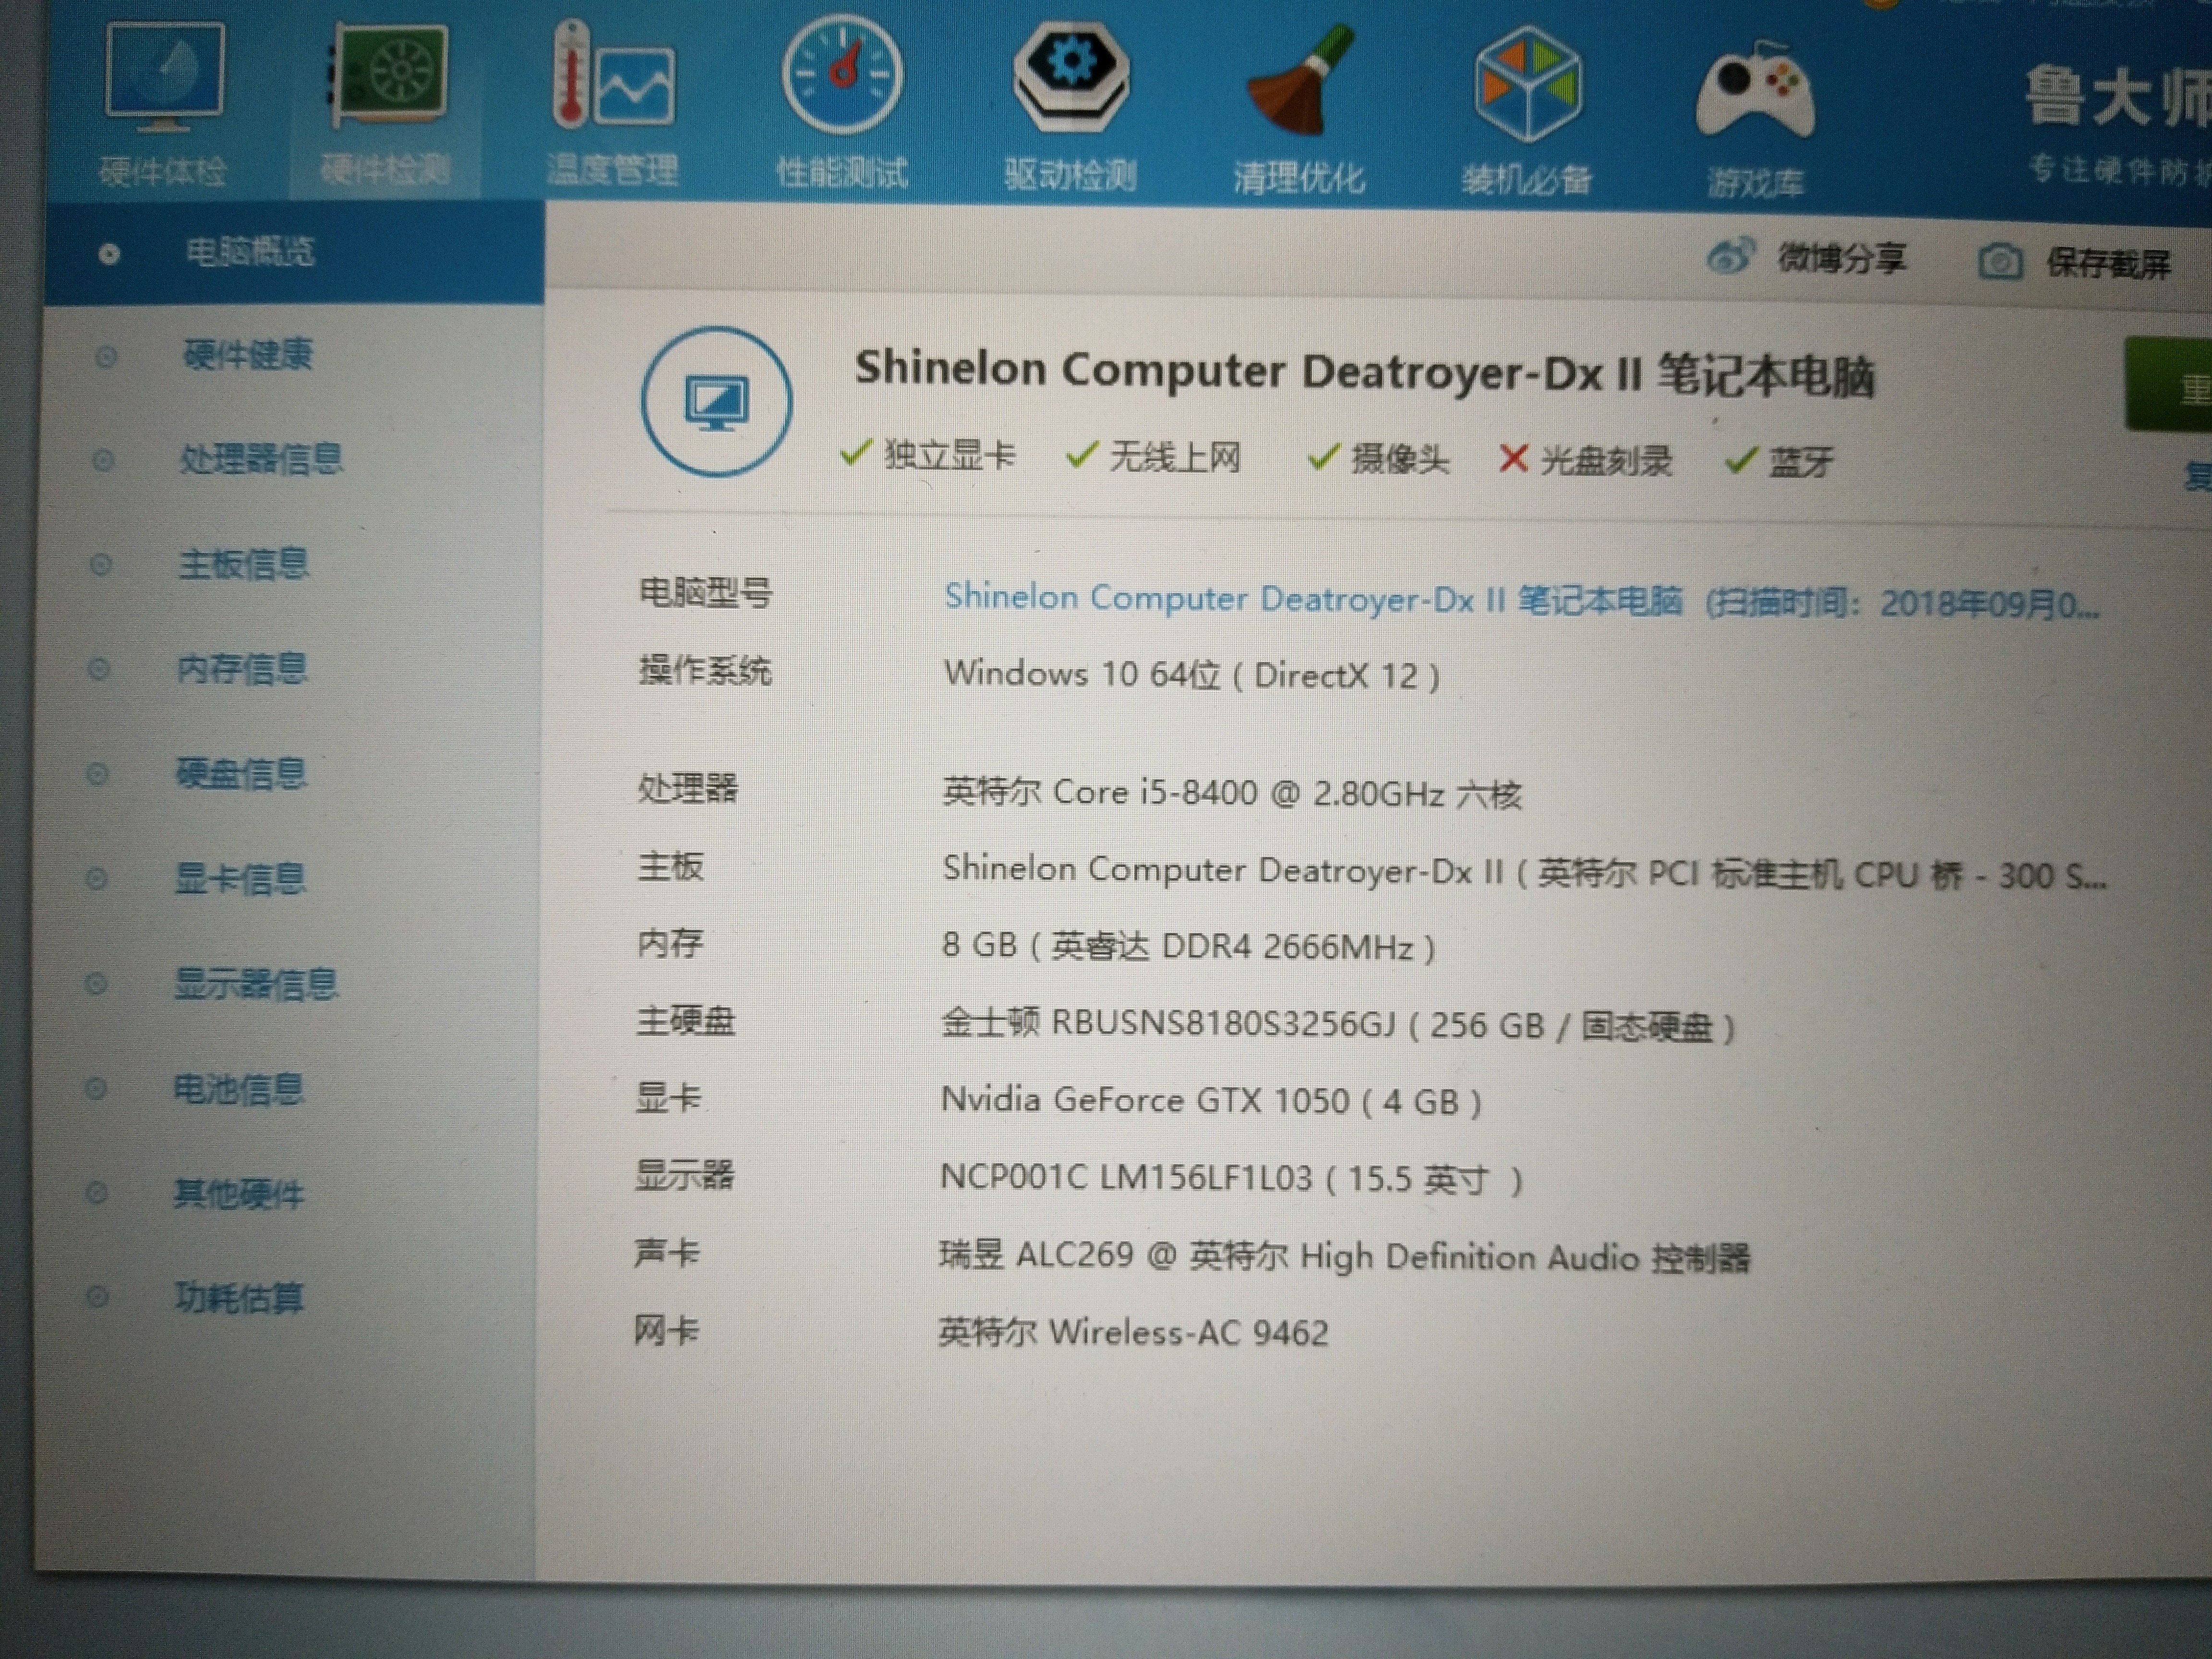Click 无线上网 feature indicator
Image resolution: width=2212 pixels, height=1659 pixels.
(1154, 457)
